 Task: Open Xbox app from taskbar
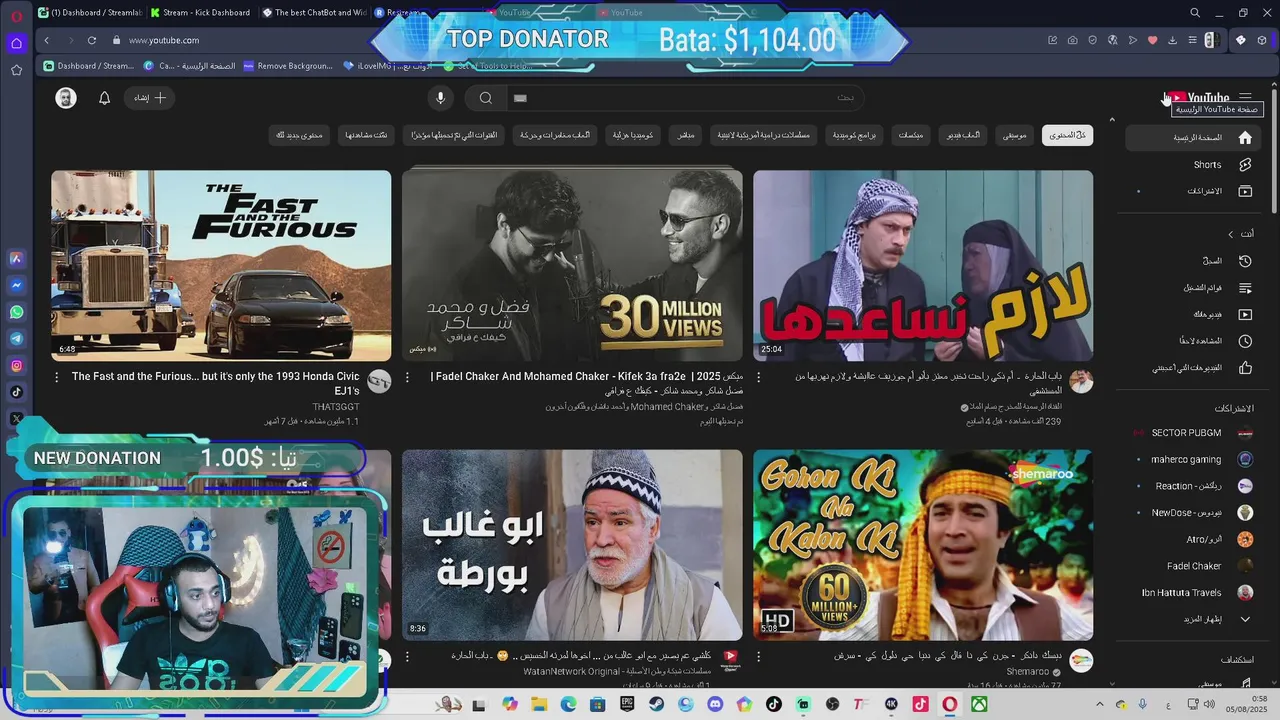(x=979, y=705)
